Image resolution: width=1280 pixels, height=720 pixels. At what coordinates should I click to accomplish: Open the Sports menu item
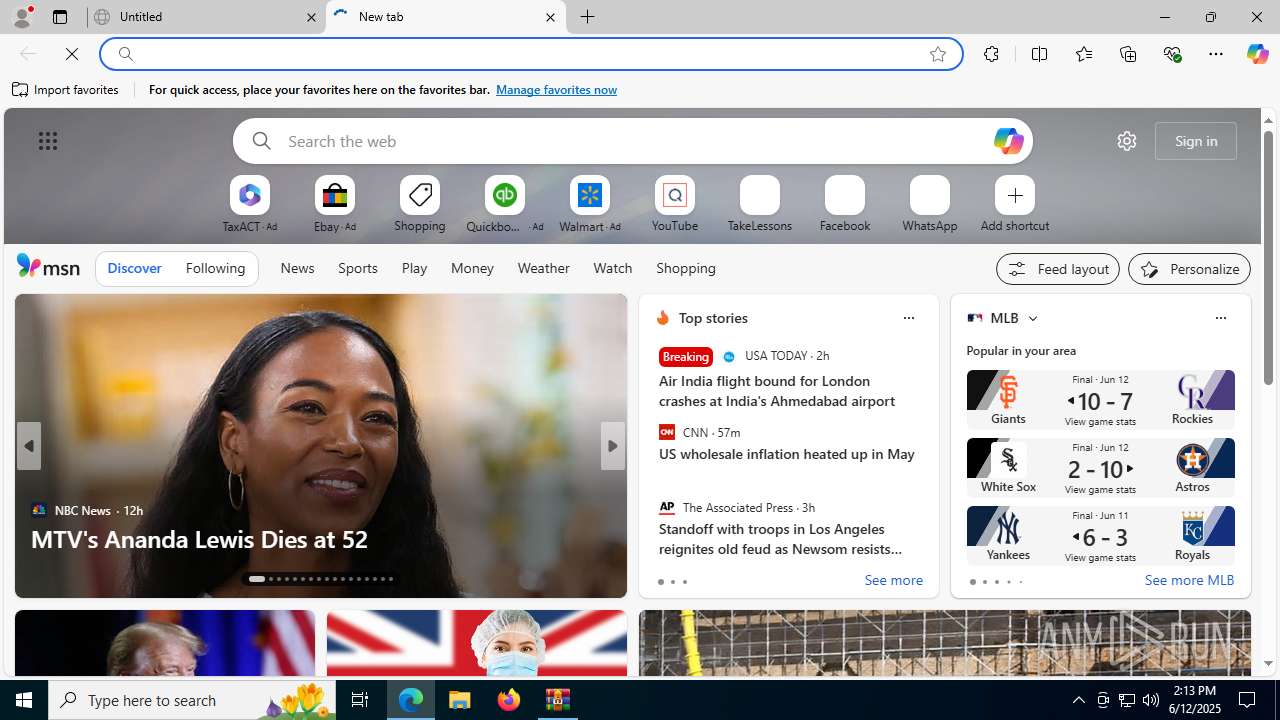point(358,268)
